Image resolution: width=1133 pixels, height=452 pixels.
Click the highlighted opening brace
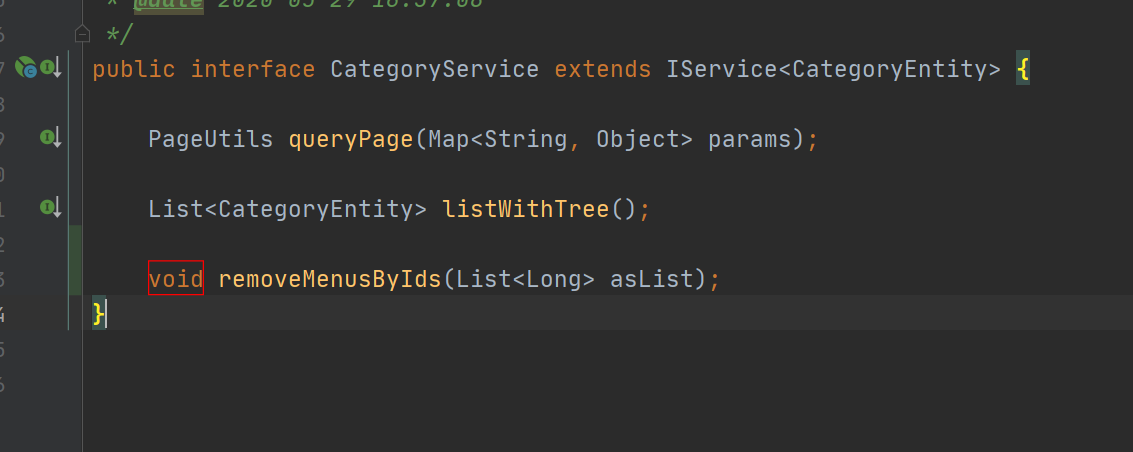click(x=1022, y=69)
